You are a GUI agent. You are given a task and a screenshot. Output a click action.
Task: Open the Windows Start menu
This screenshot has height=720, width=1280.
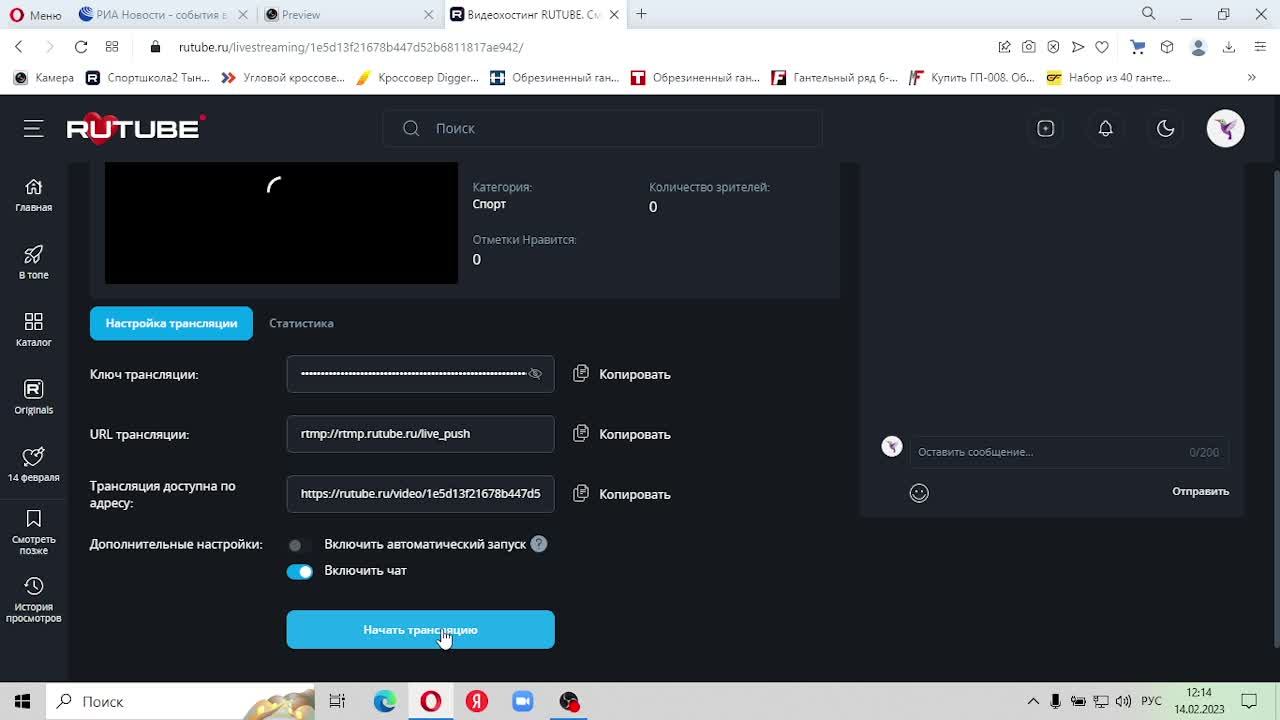pyautogui.click(x=22, y=701)
